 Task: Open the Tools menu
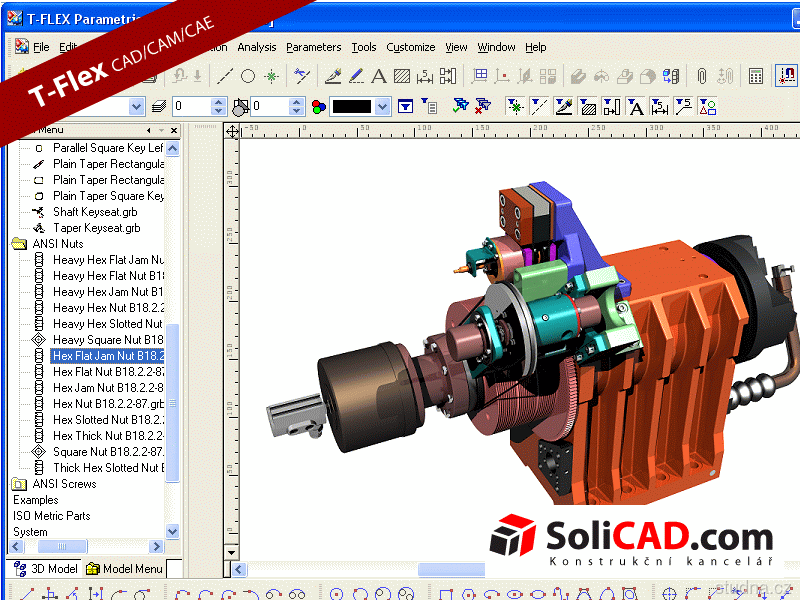364,47
